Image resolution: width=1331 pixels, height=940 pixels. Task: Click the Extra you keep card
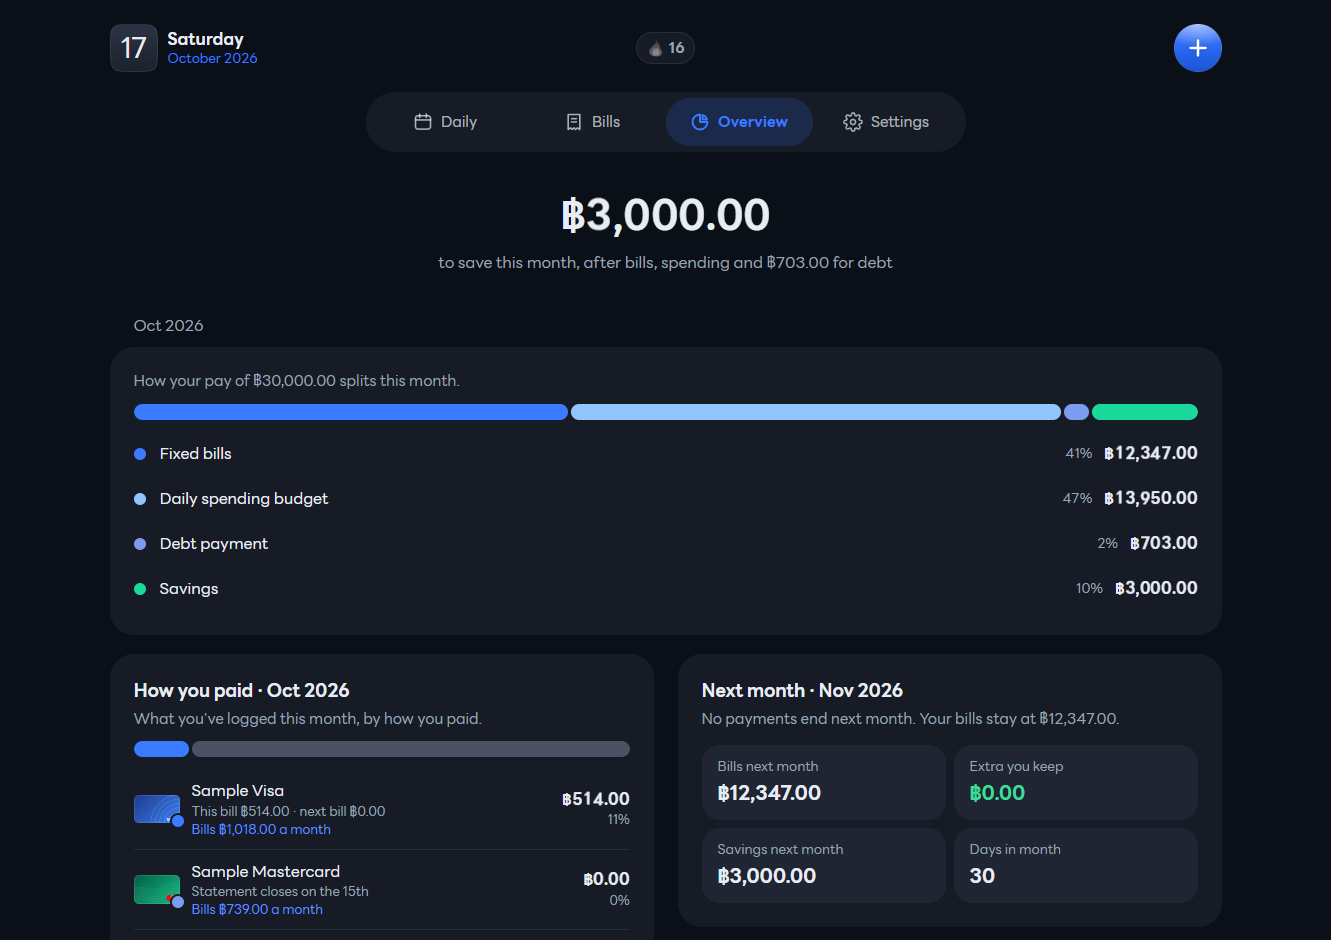[x=1076, y=782]
